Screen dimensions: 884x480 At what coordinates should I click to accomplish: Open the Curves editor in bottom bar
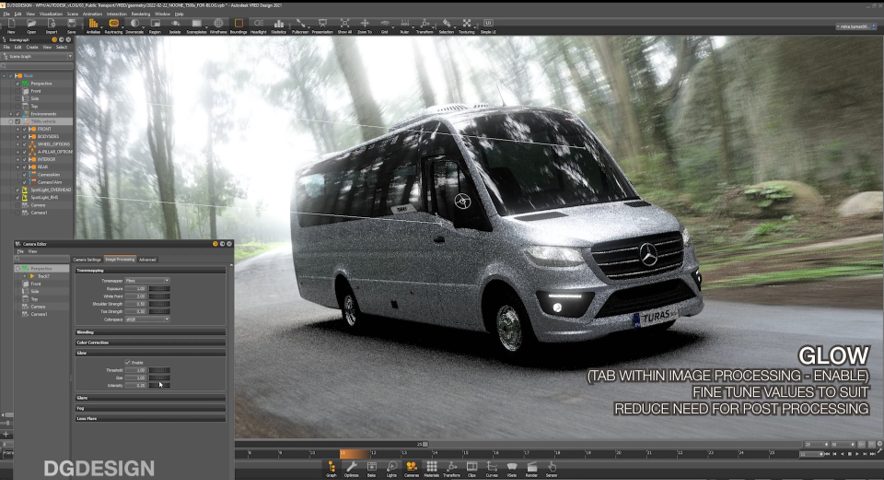pos(491,468)
